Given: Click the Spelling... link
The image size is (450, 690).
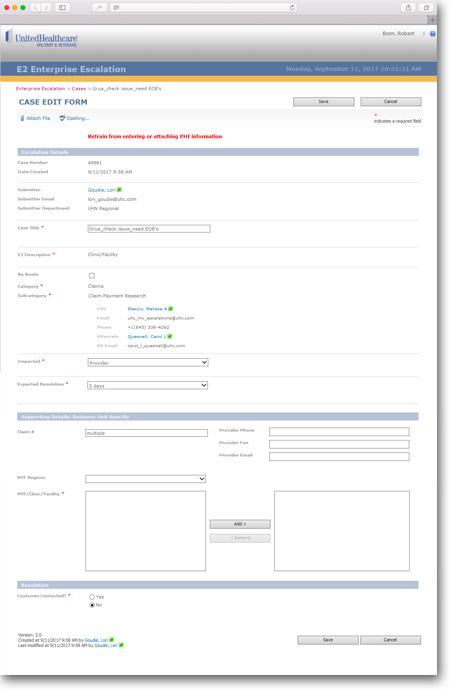Looking at the screenshot, I should pos(78,118).
